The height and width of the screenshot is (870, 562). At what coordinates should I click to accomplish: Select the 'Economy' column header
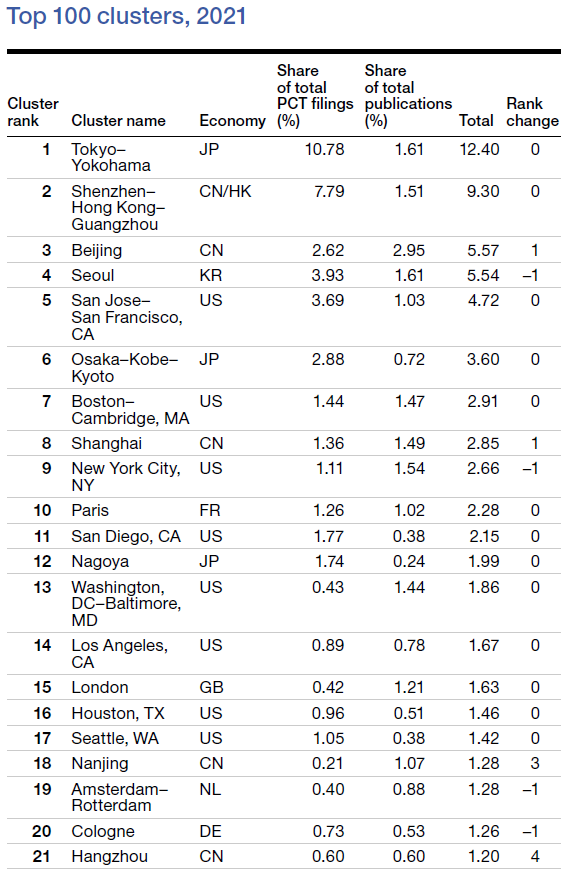click(x=232, y=120)
